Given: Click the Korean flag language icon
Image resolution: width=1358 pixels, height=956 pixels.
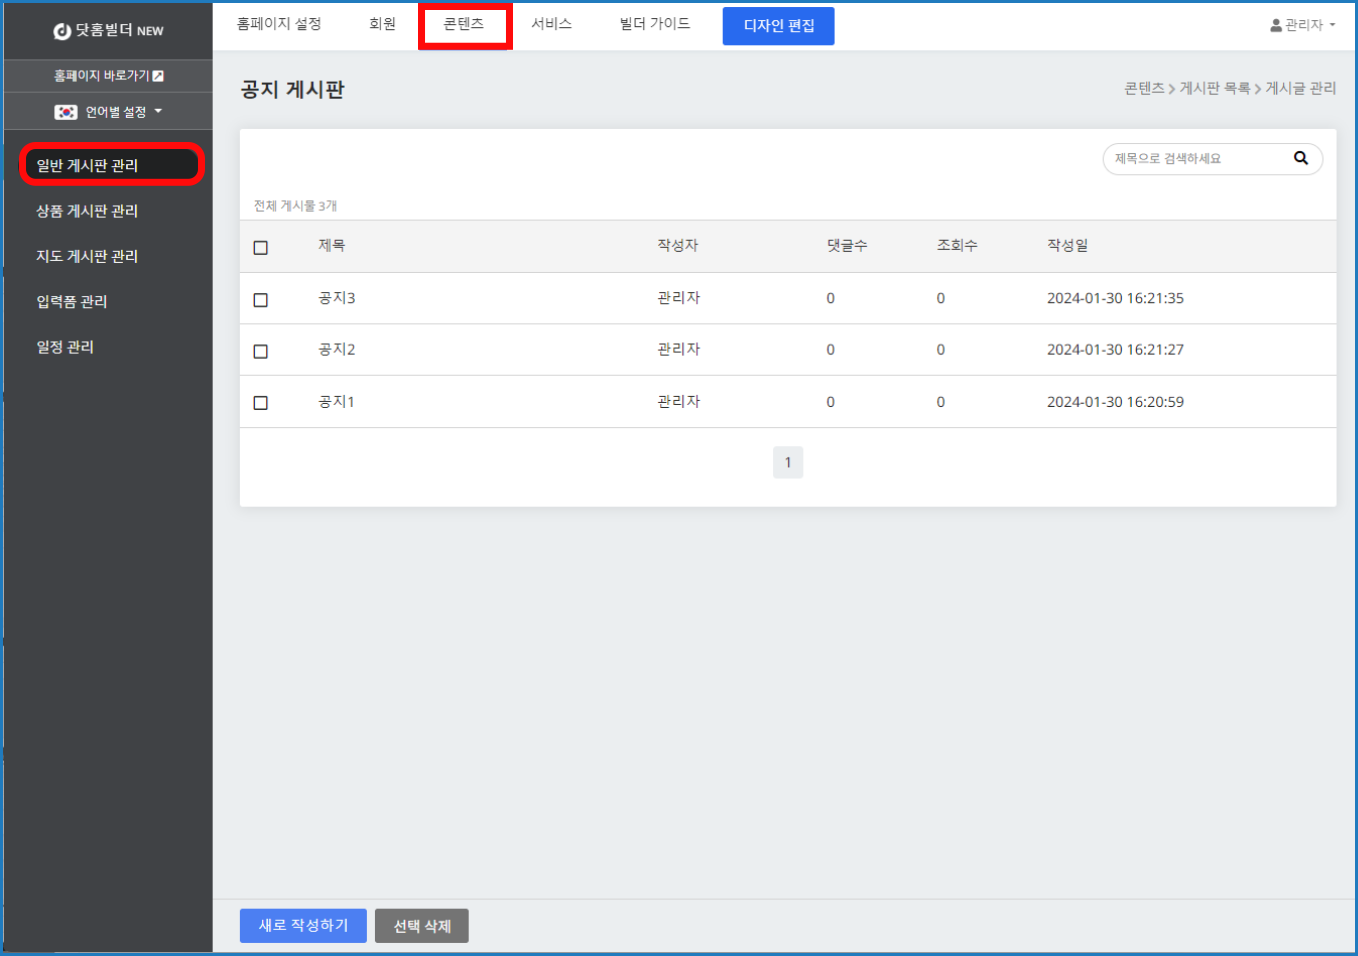Looking at the screenshot, I should click(66, 112).
